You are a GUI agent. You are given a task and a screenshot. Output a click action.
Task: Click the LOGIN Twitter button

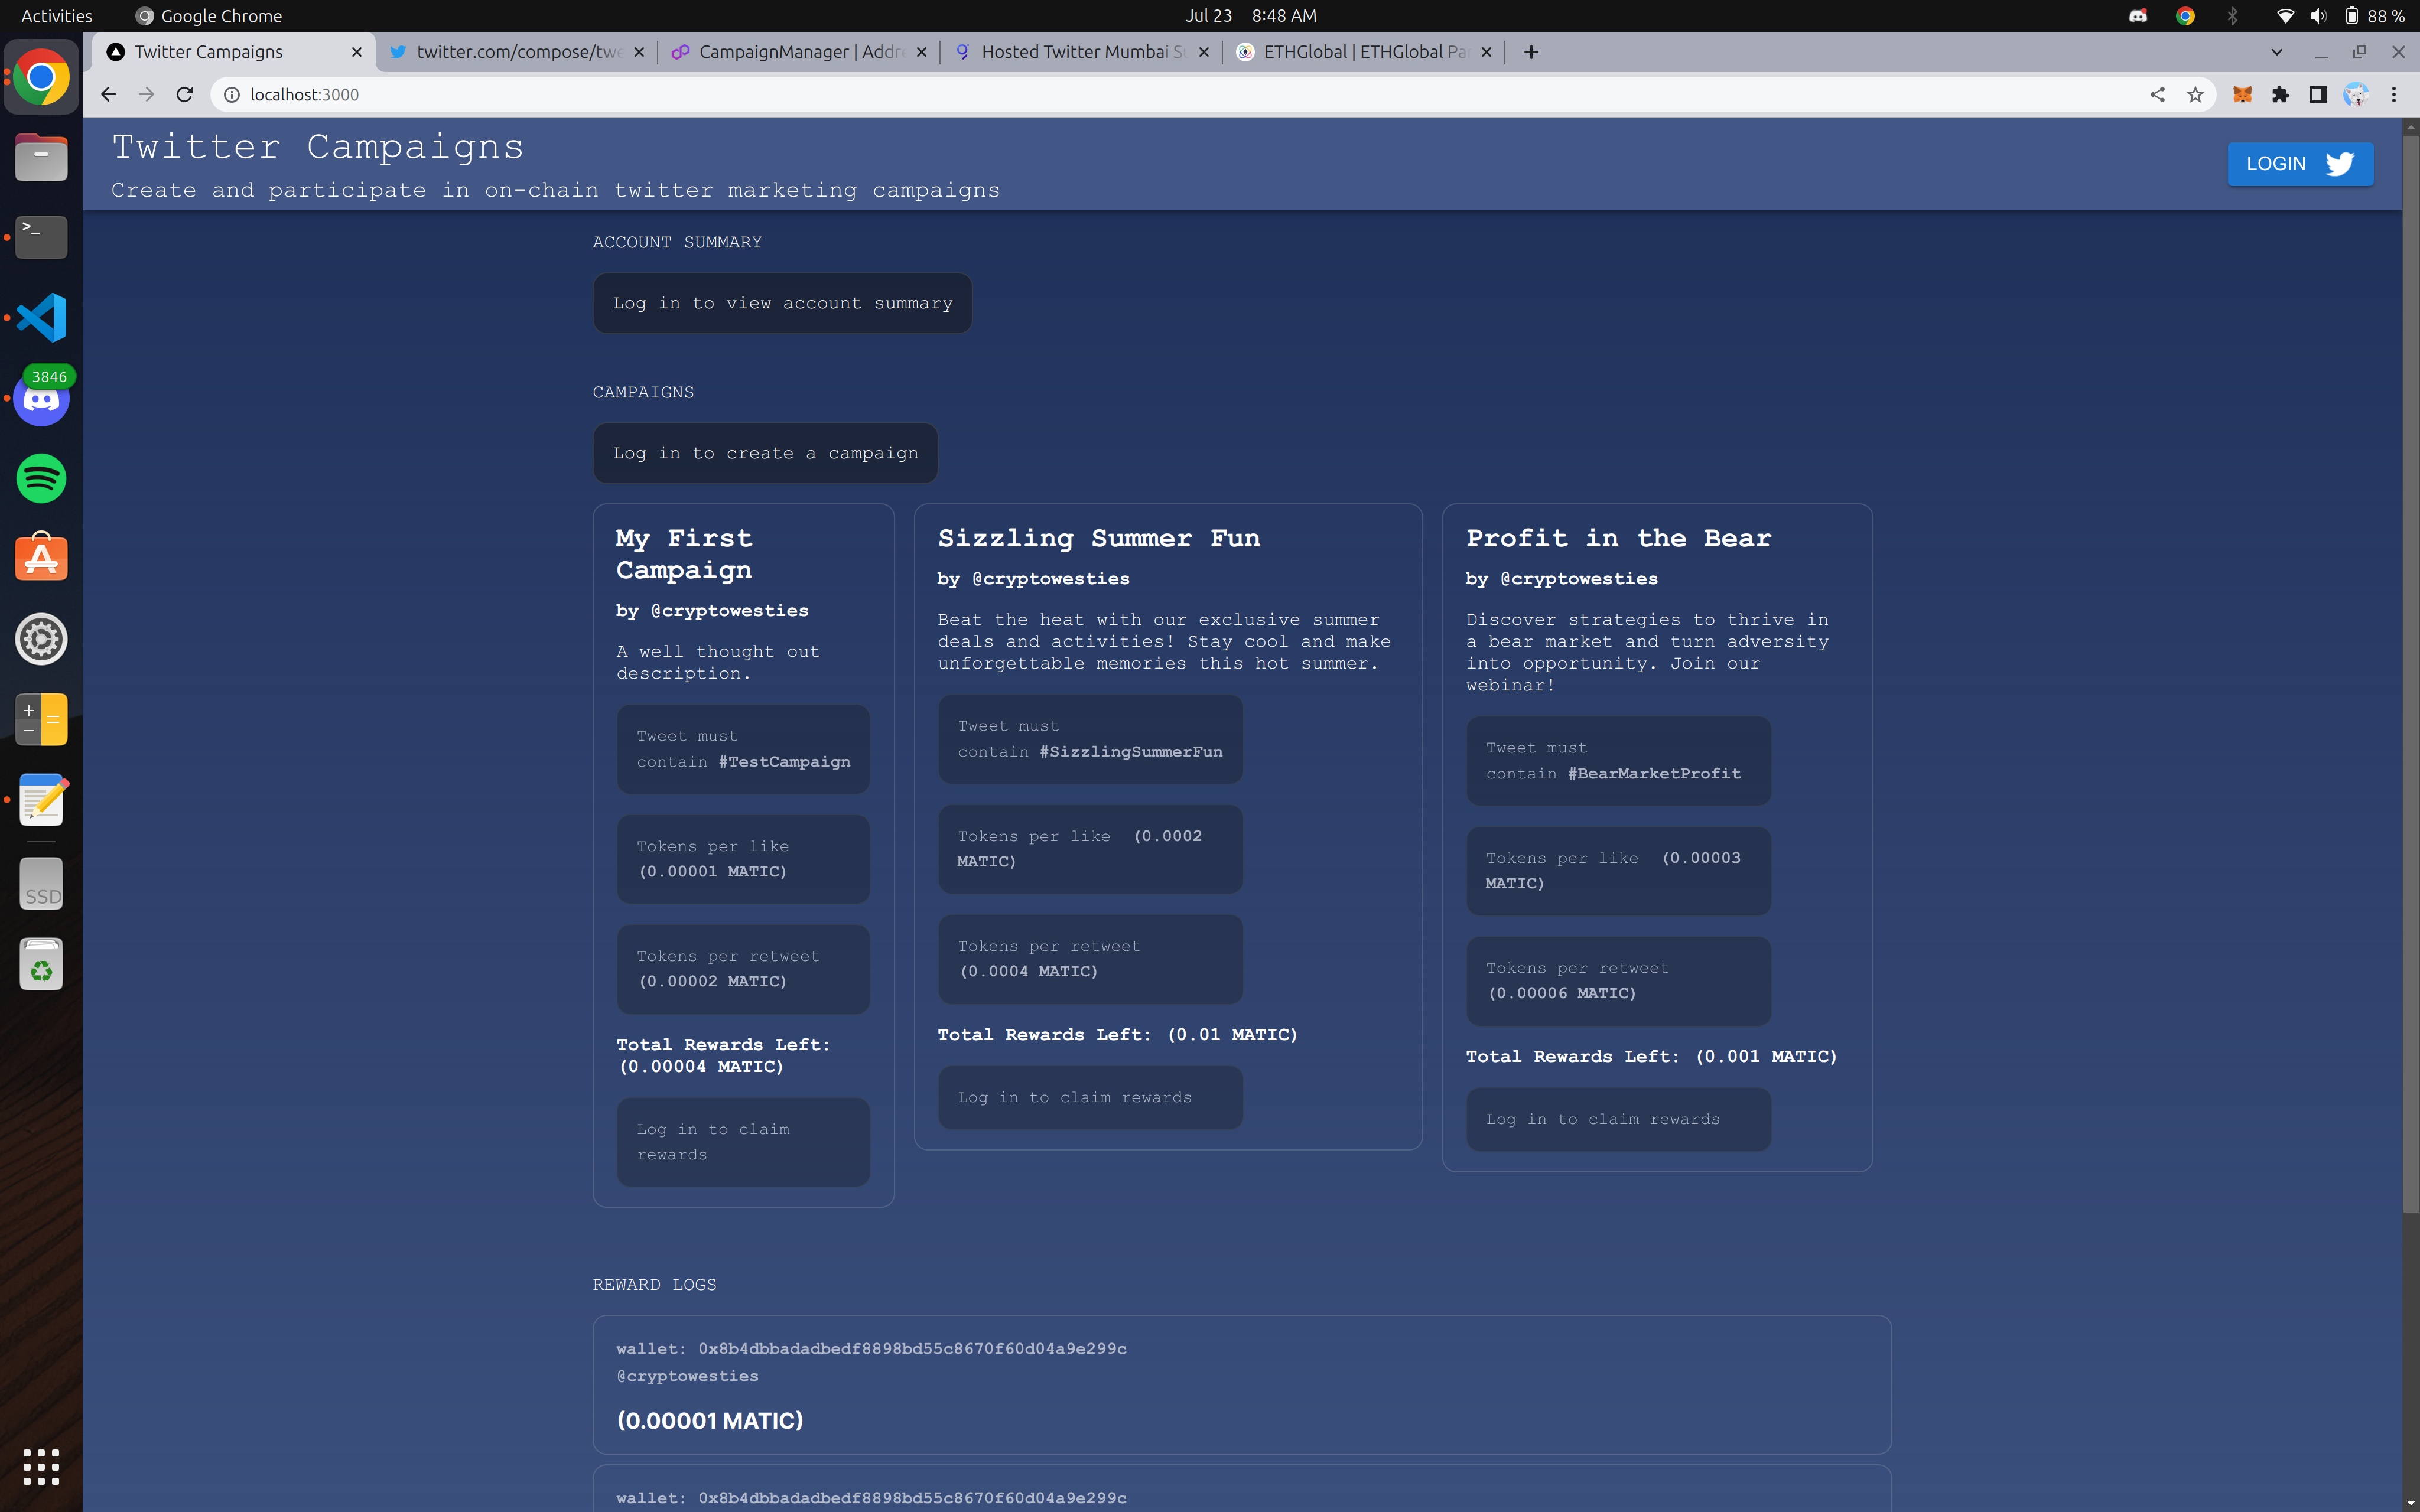(x=2299, y=164)
